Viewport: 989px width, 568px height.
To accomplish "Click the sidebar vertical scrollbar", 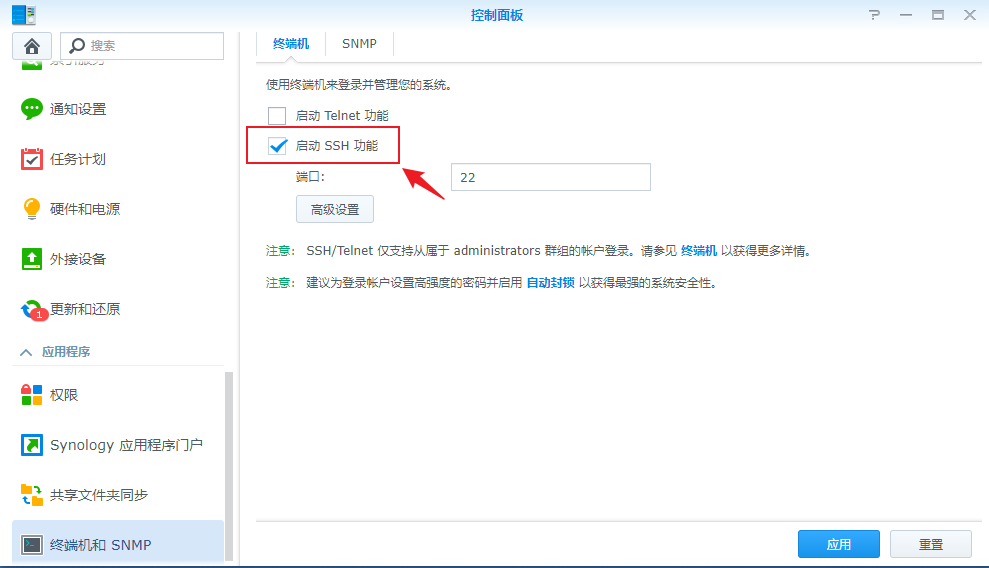I will (x=229, y=465).
